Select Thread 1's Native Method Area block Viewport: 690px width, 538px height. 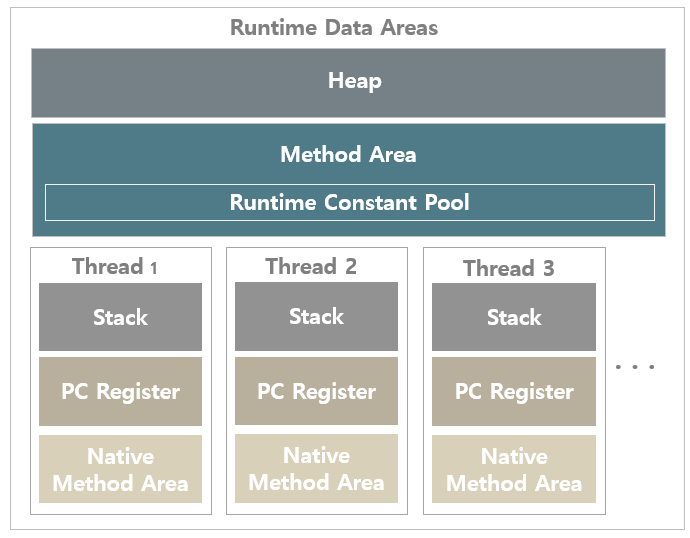pos(121,469)
